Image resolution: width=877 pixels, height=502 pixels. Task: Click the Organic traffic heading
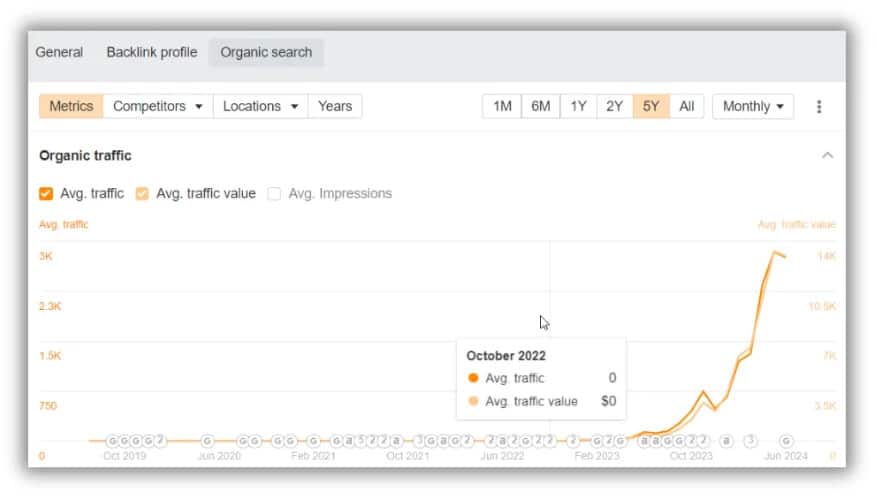(x=85, y=155)
